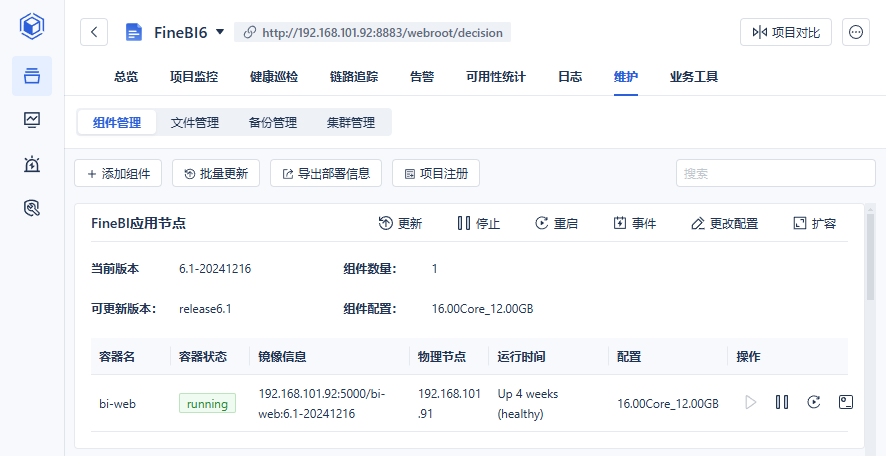Click the 容器状态 column header
The image size is (886, 456).
point(203,357)
